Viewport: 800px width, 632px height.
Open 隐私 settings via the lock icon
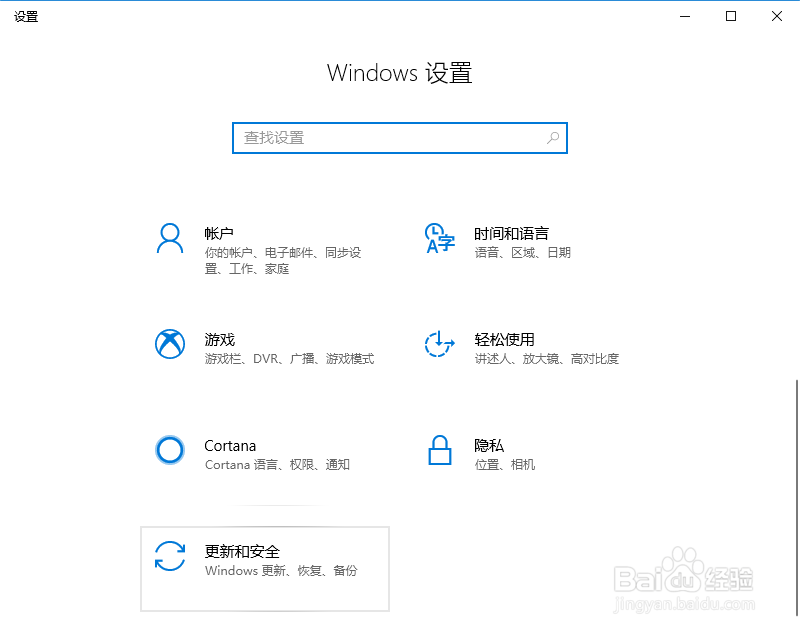(x=439, y=451)
